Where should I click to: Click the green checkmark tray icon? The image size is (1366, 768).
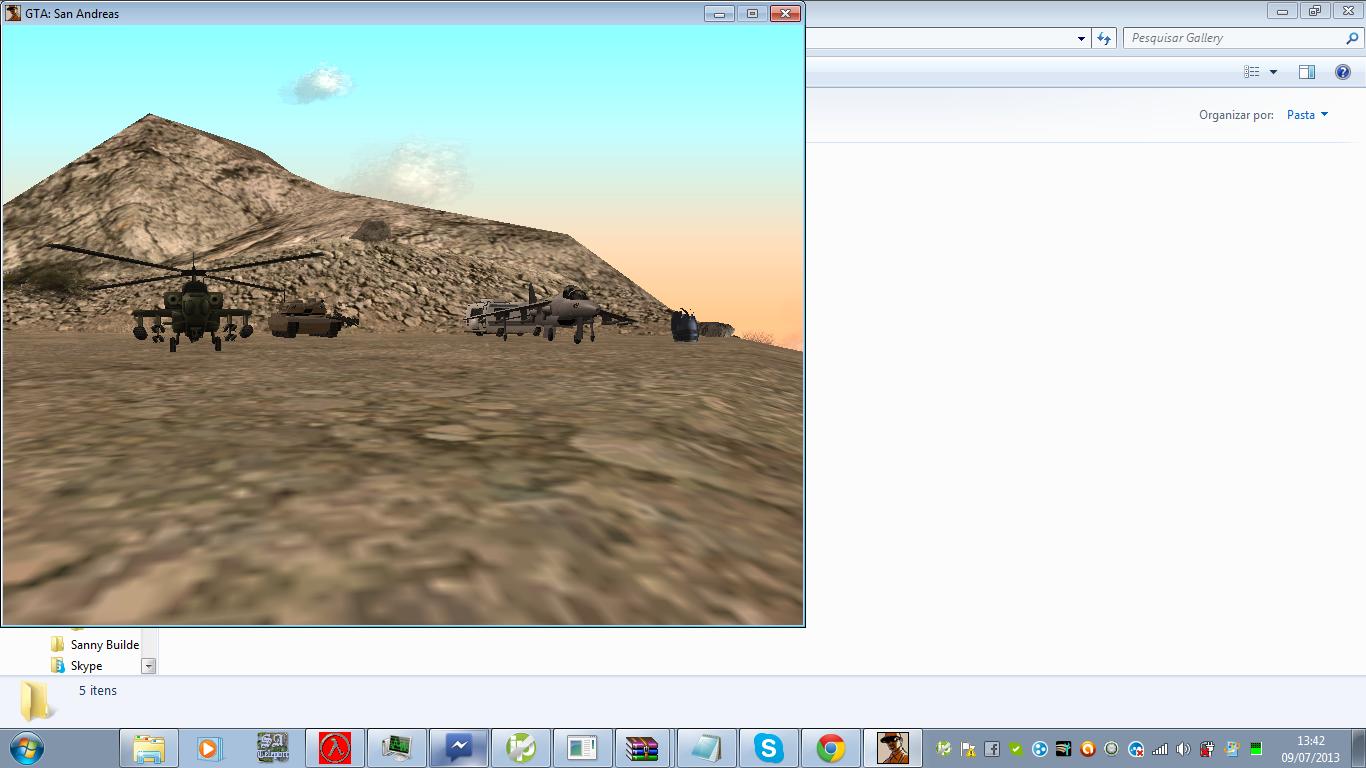[x=1016, y=749]
